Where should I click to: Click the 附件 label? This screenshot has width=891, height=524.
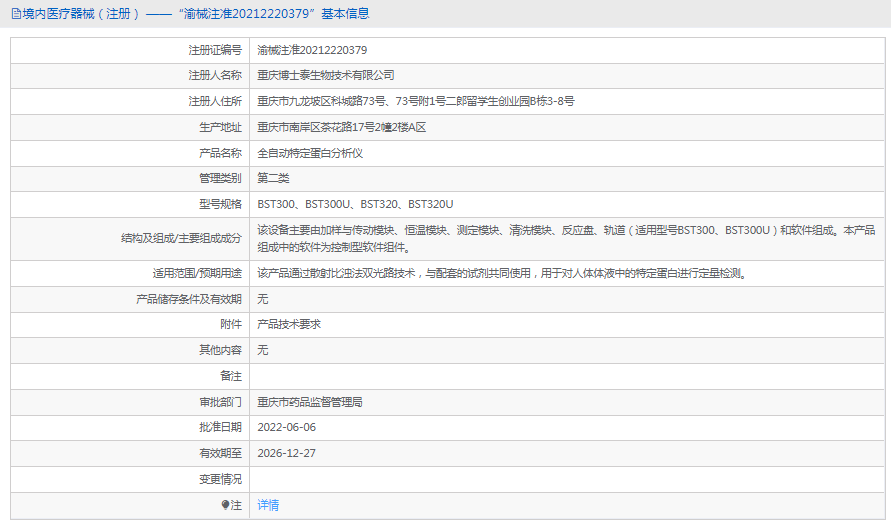click(x=231, y=324)
